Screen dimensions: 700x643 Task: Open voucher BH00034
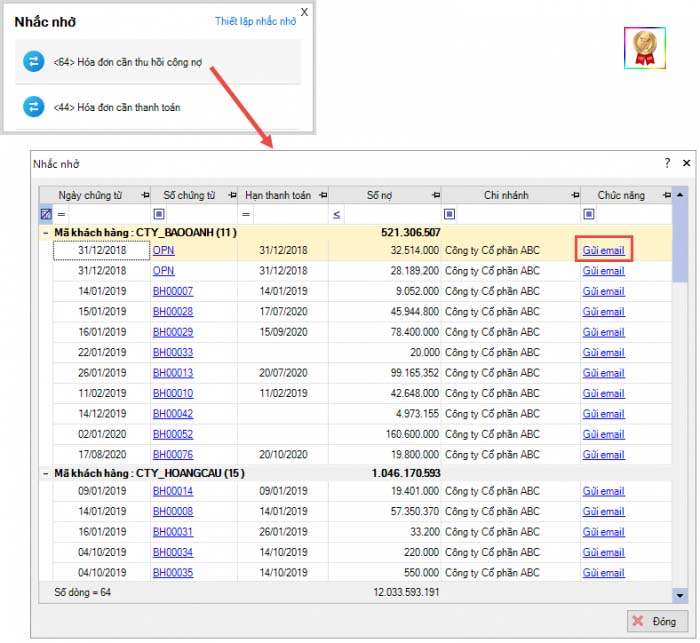[x=173, y=552]
